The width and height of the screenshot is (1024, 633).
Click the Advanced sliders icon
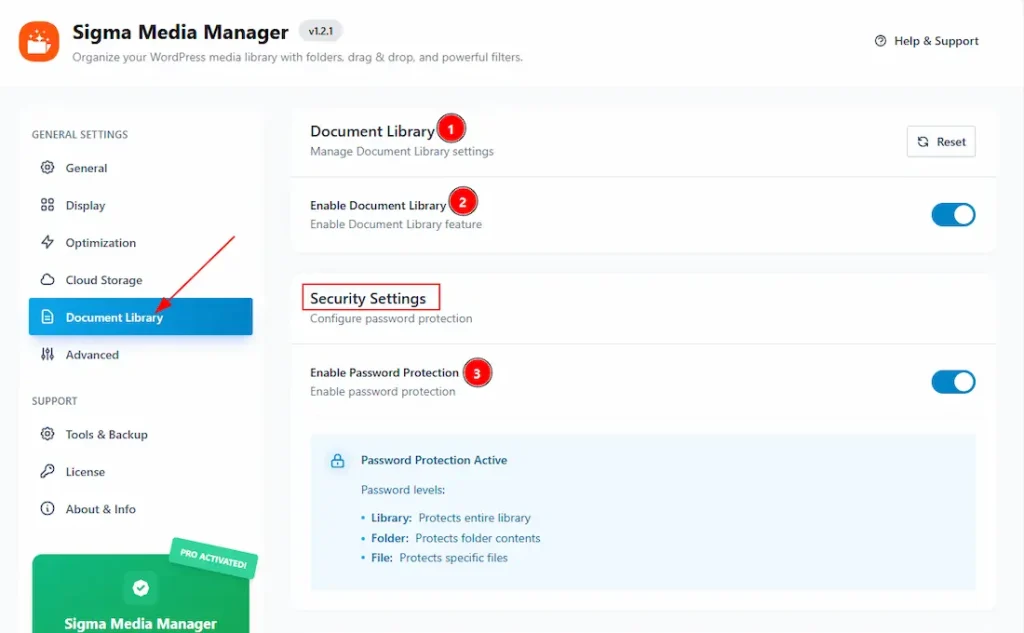(x=47, y=355)
